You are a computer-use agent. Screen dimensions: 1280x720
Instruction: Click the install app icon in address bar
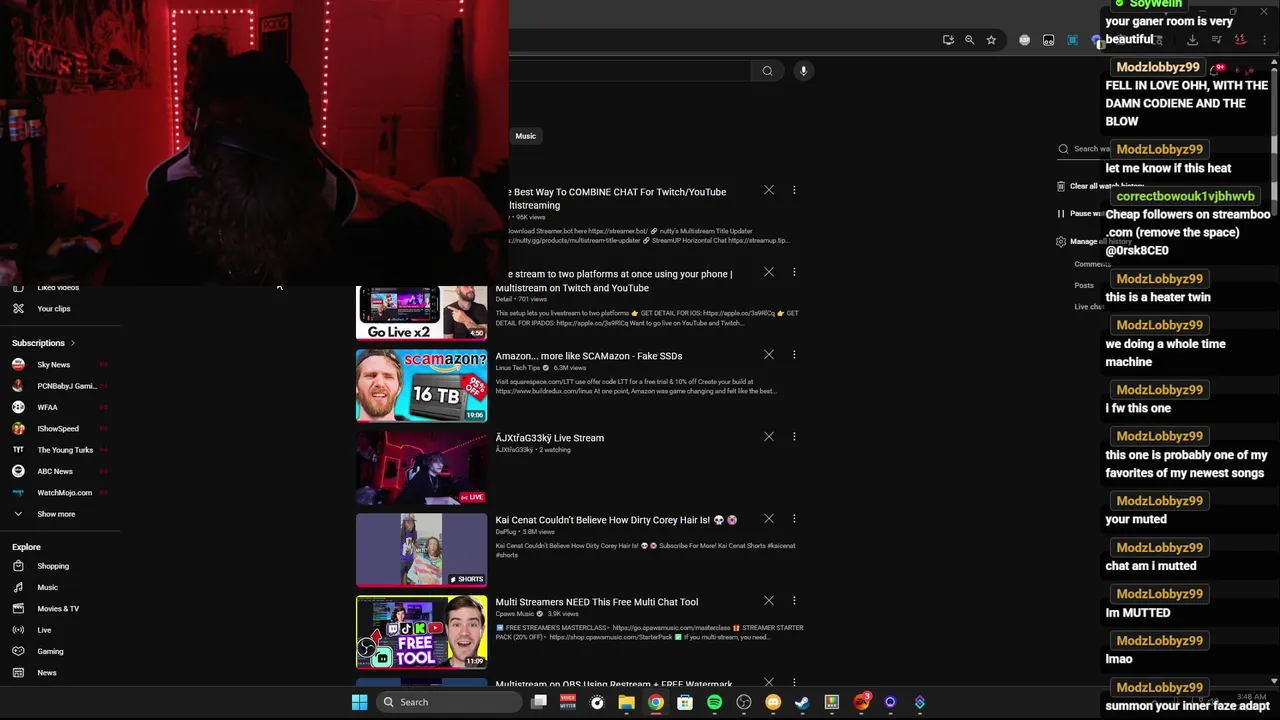(x=948, y=40)
